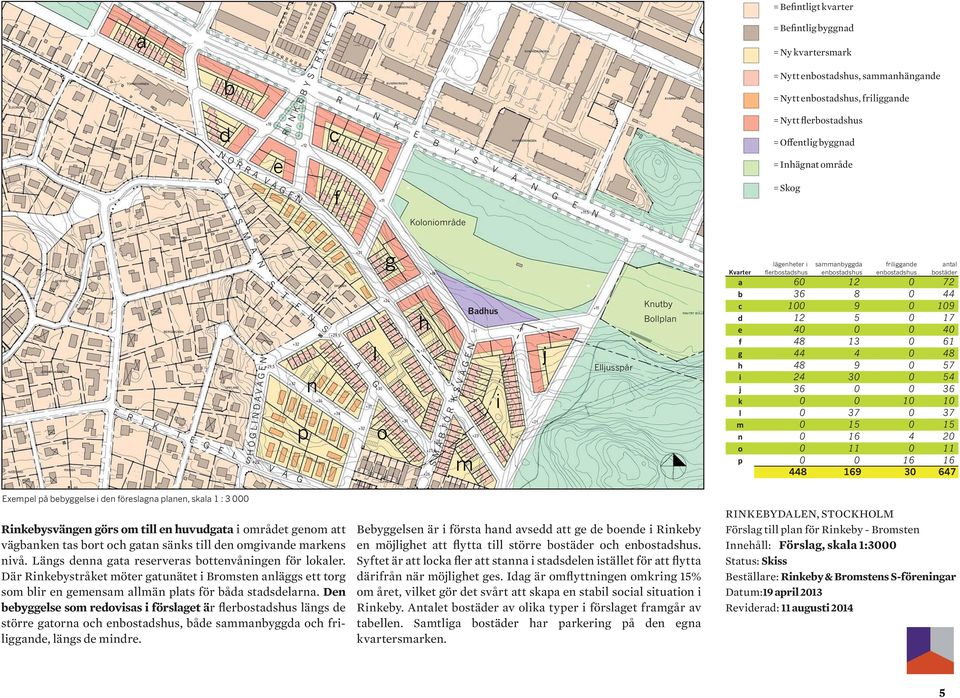Click the total 448 in the yellow sum row
Viewport: 960px width, 698px height.
point(798,471)
